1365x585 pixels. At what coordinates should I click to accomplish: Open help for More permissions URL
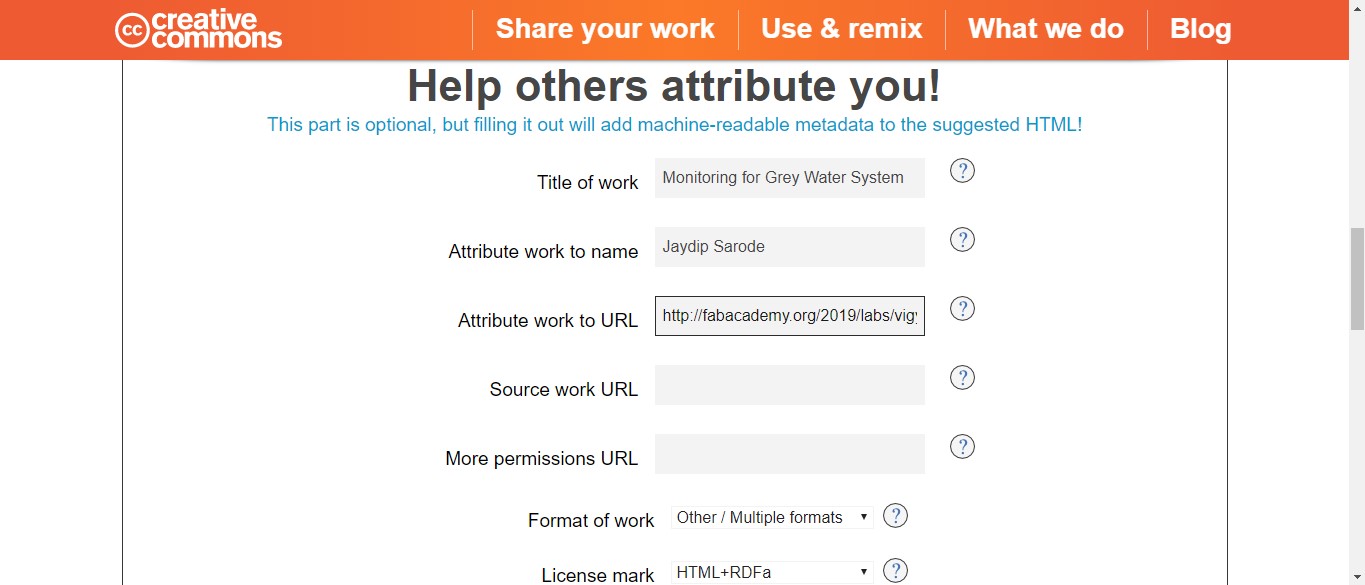962,447
